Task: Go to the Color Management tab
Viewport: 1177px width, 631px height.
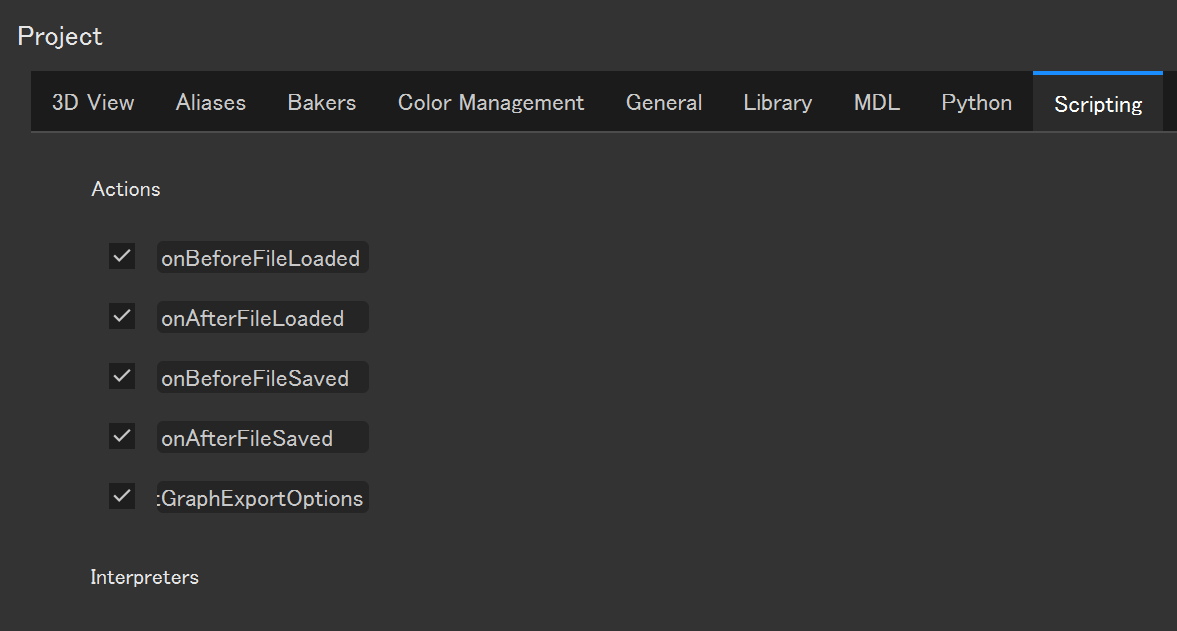Action: pyautogui.click(x=491, y=102)
